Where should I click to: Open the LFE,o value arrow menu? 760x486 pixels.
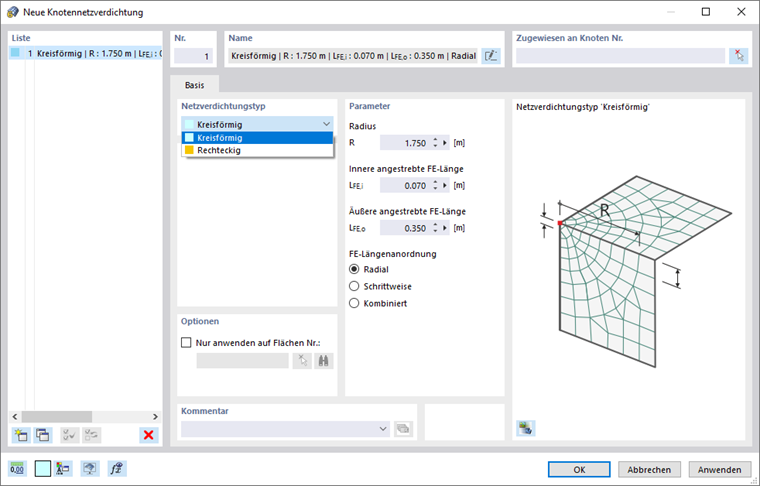pos(445,228)
